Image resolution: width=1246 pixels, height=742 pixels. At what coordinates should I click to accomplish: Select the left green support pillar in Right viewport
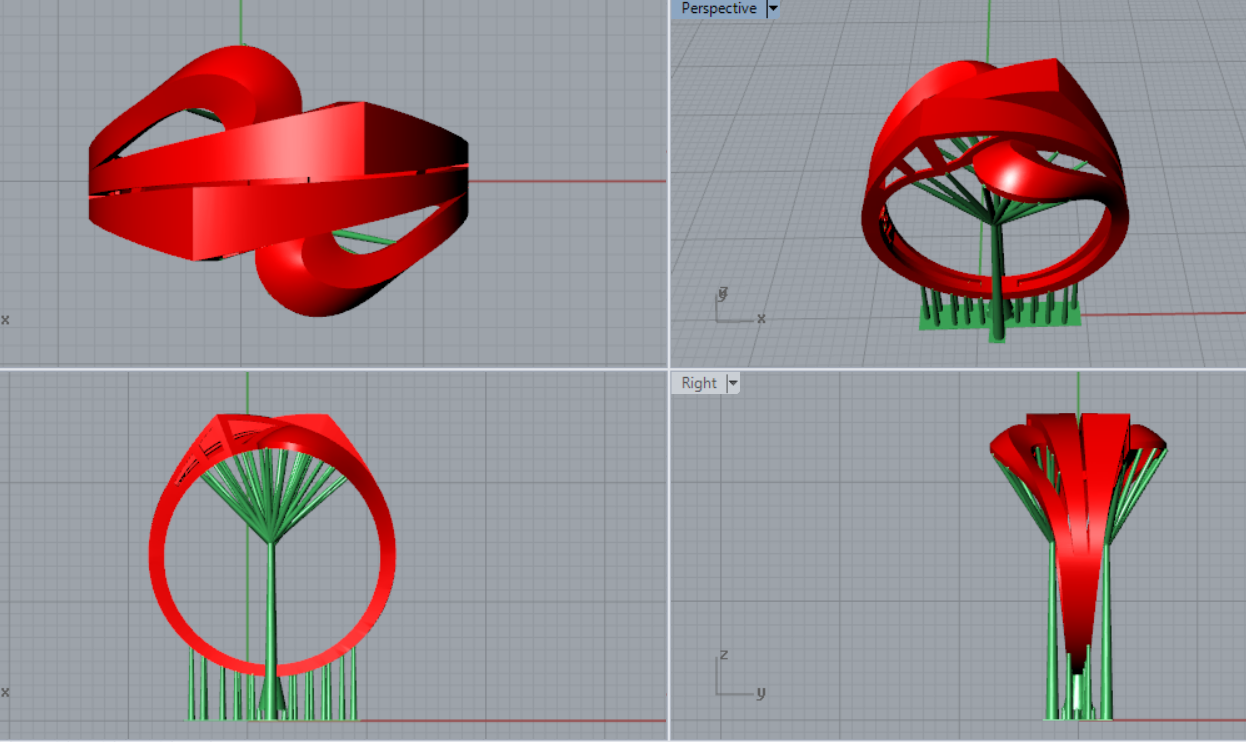(x=1053, y=640)
